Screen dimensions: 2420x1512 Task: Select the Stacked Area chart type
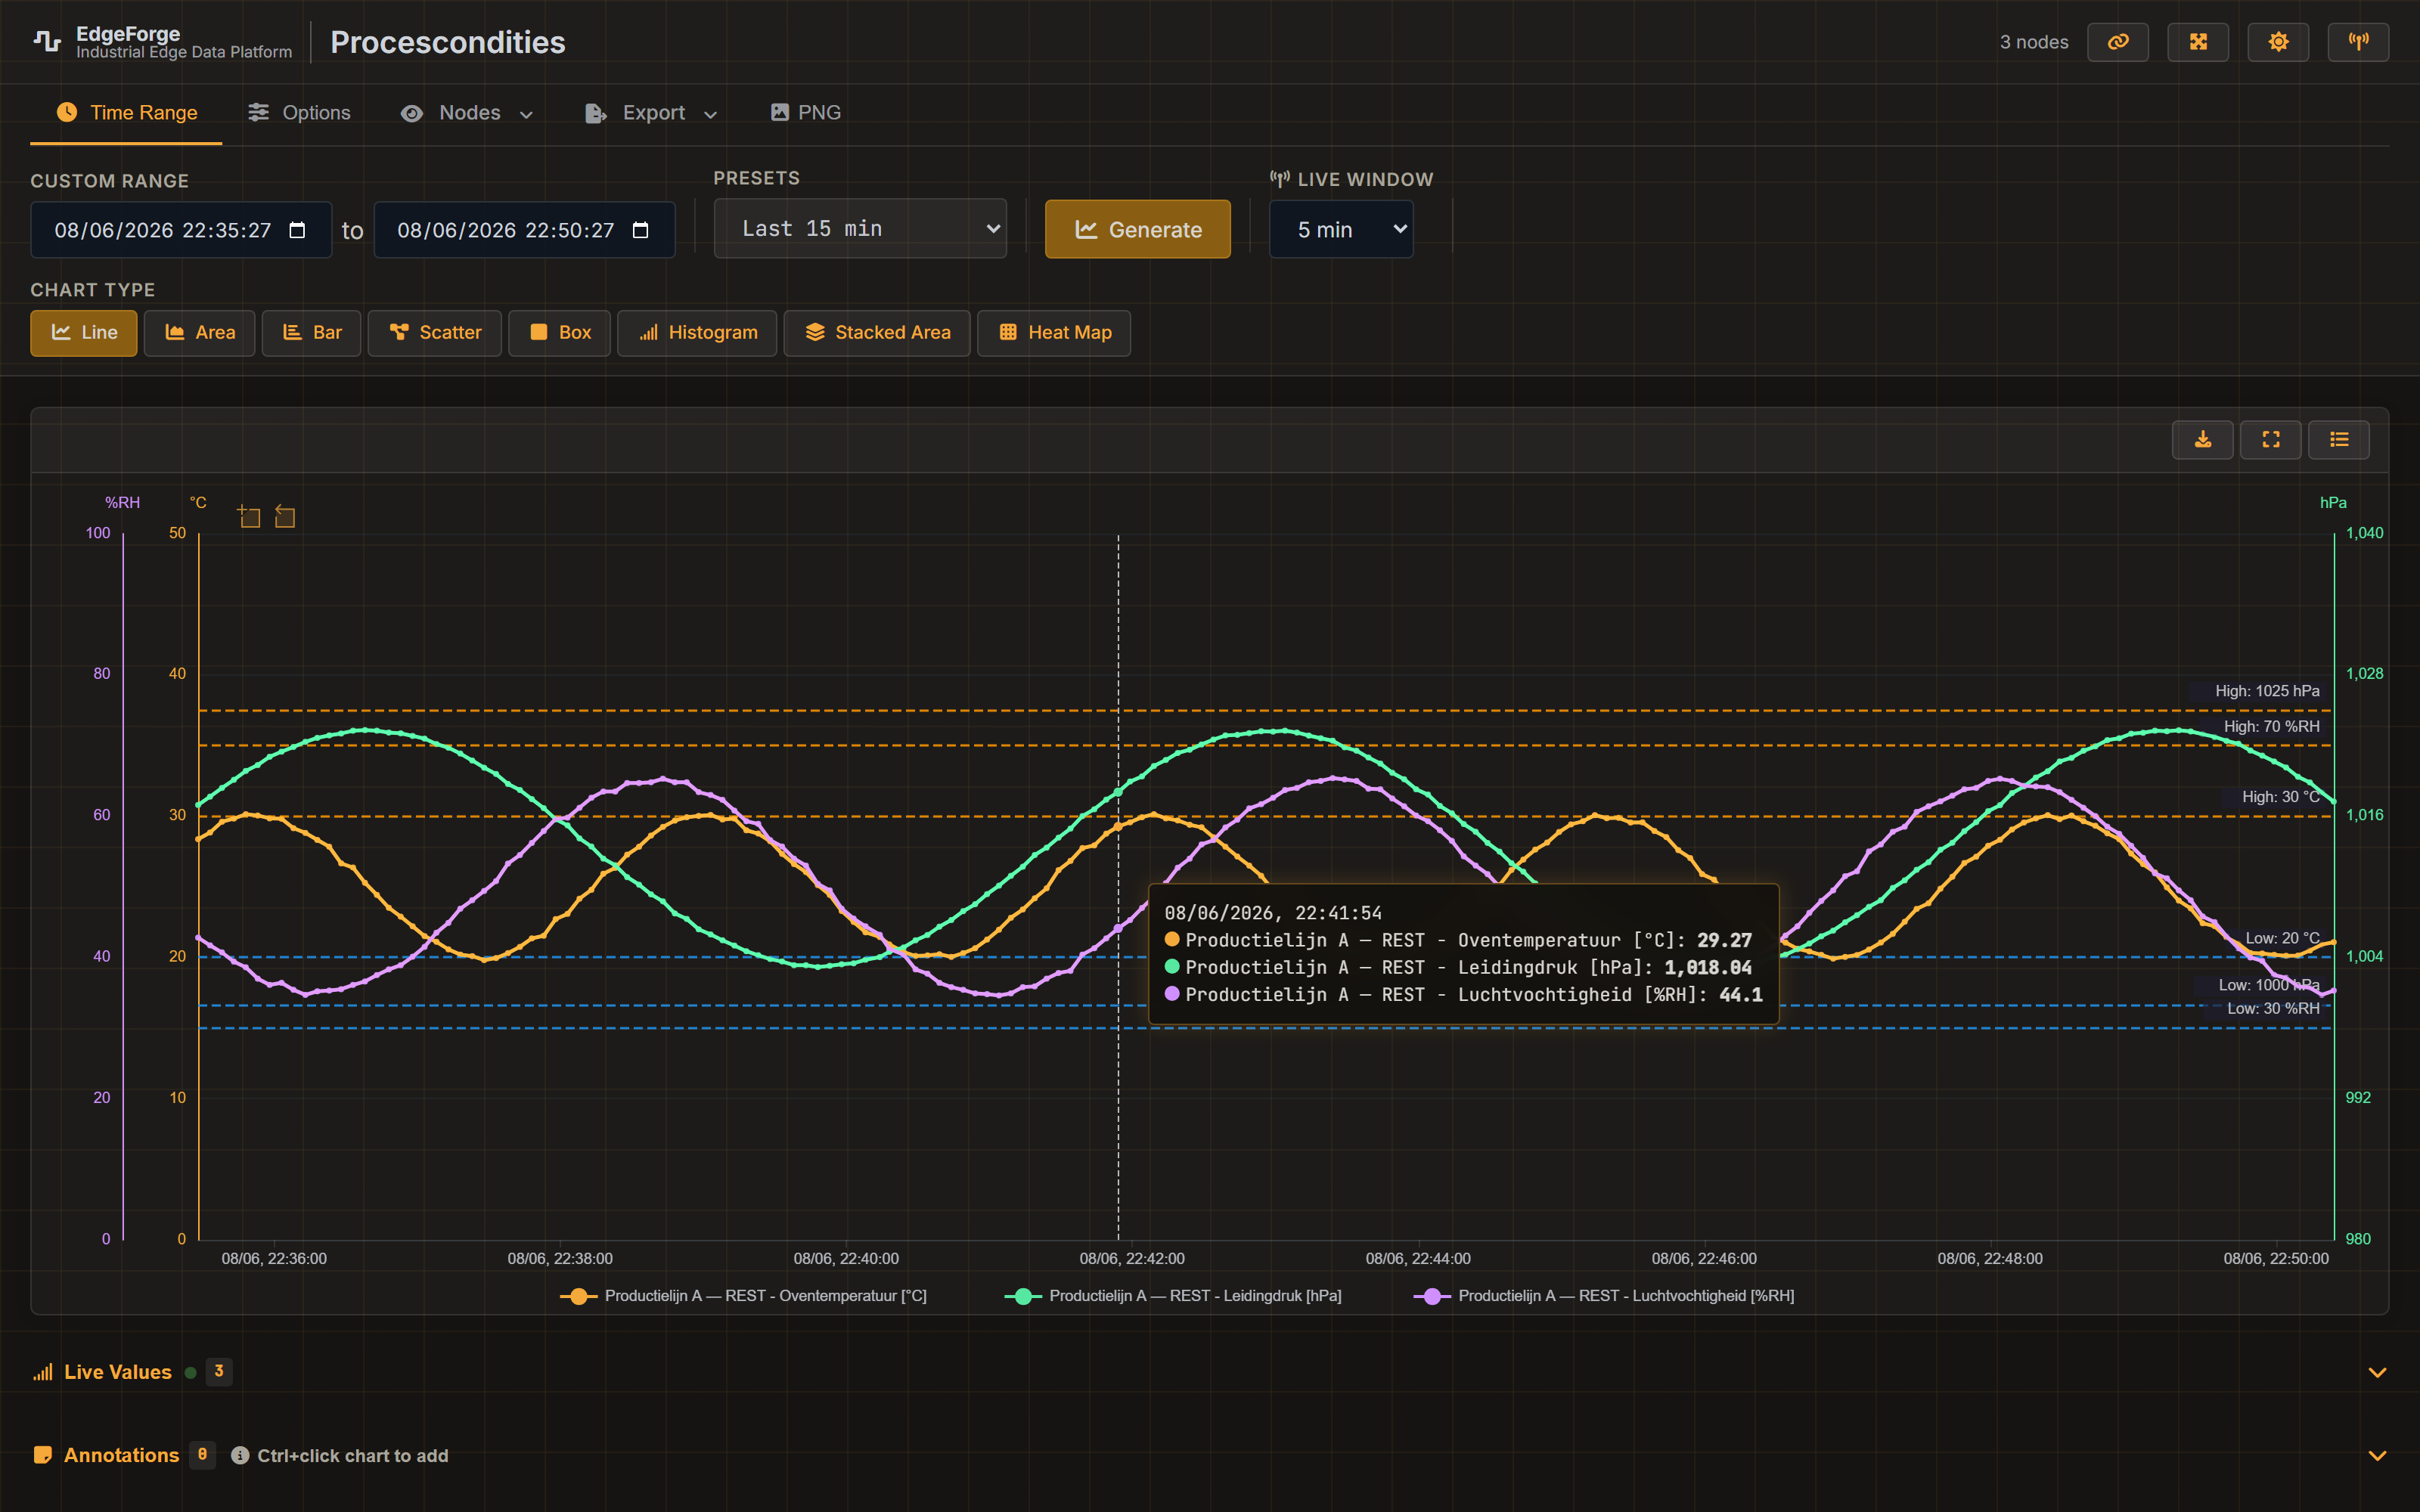pos(877,333)
